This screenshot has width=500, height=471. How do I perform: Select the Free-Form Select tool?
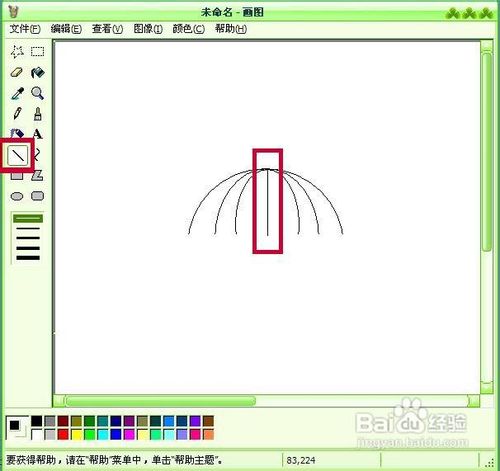click(17, 52)
